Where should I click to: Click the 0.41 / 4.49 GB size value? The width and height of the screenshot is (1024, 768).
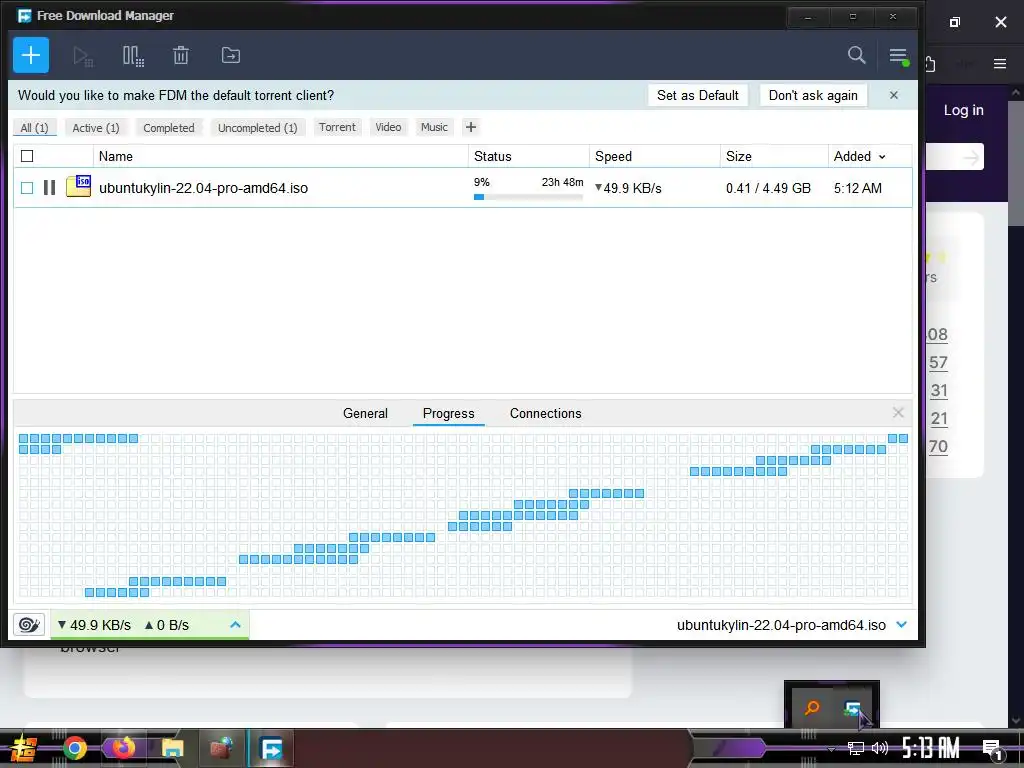click(x=768, y=188)
